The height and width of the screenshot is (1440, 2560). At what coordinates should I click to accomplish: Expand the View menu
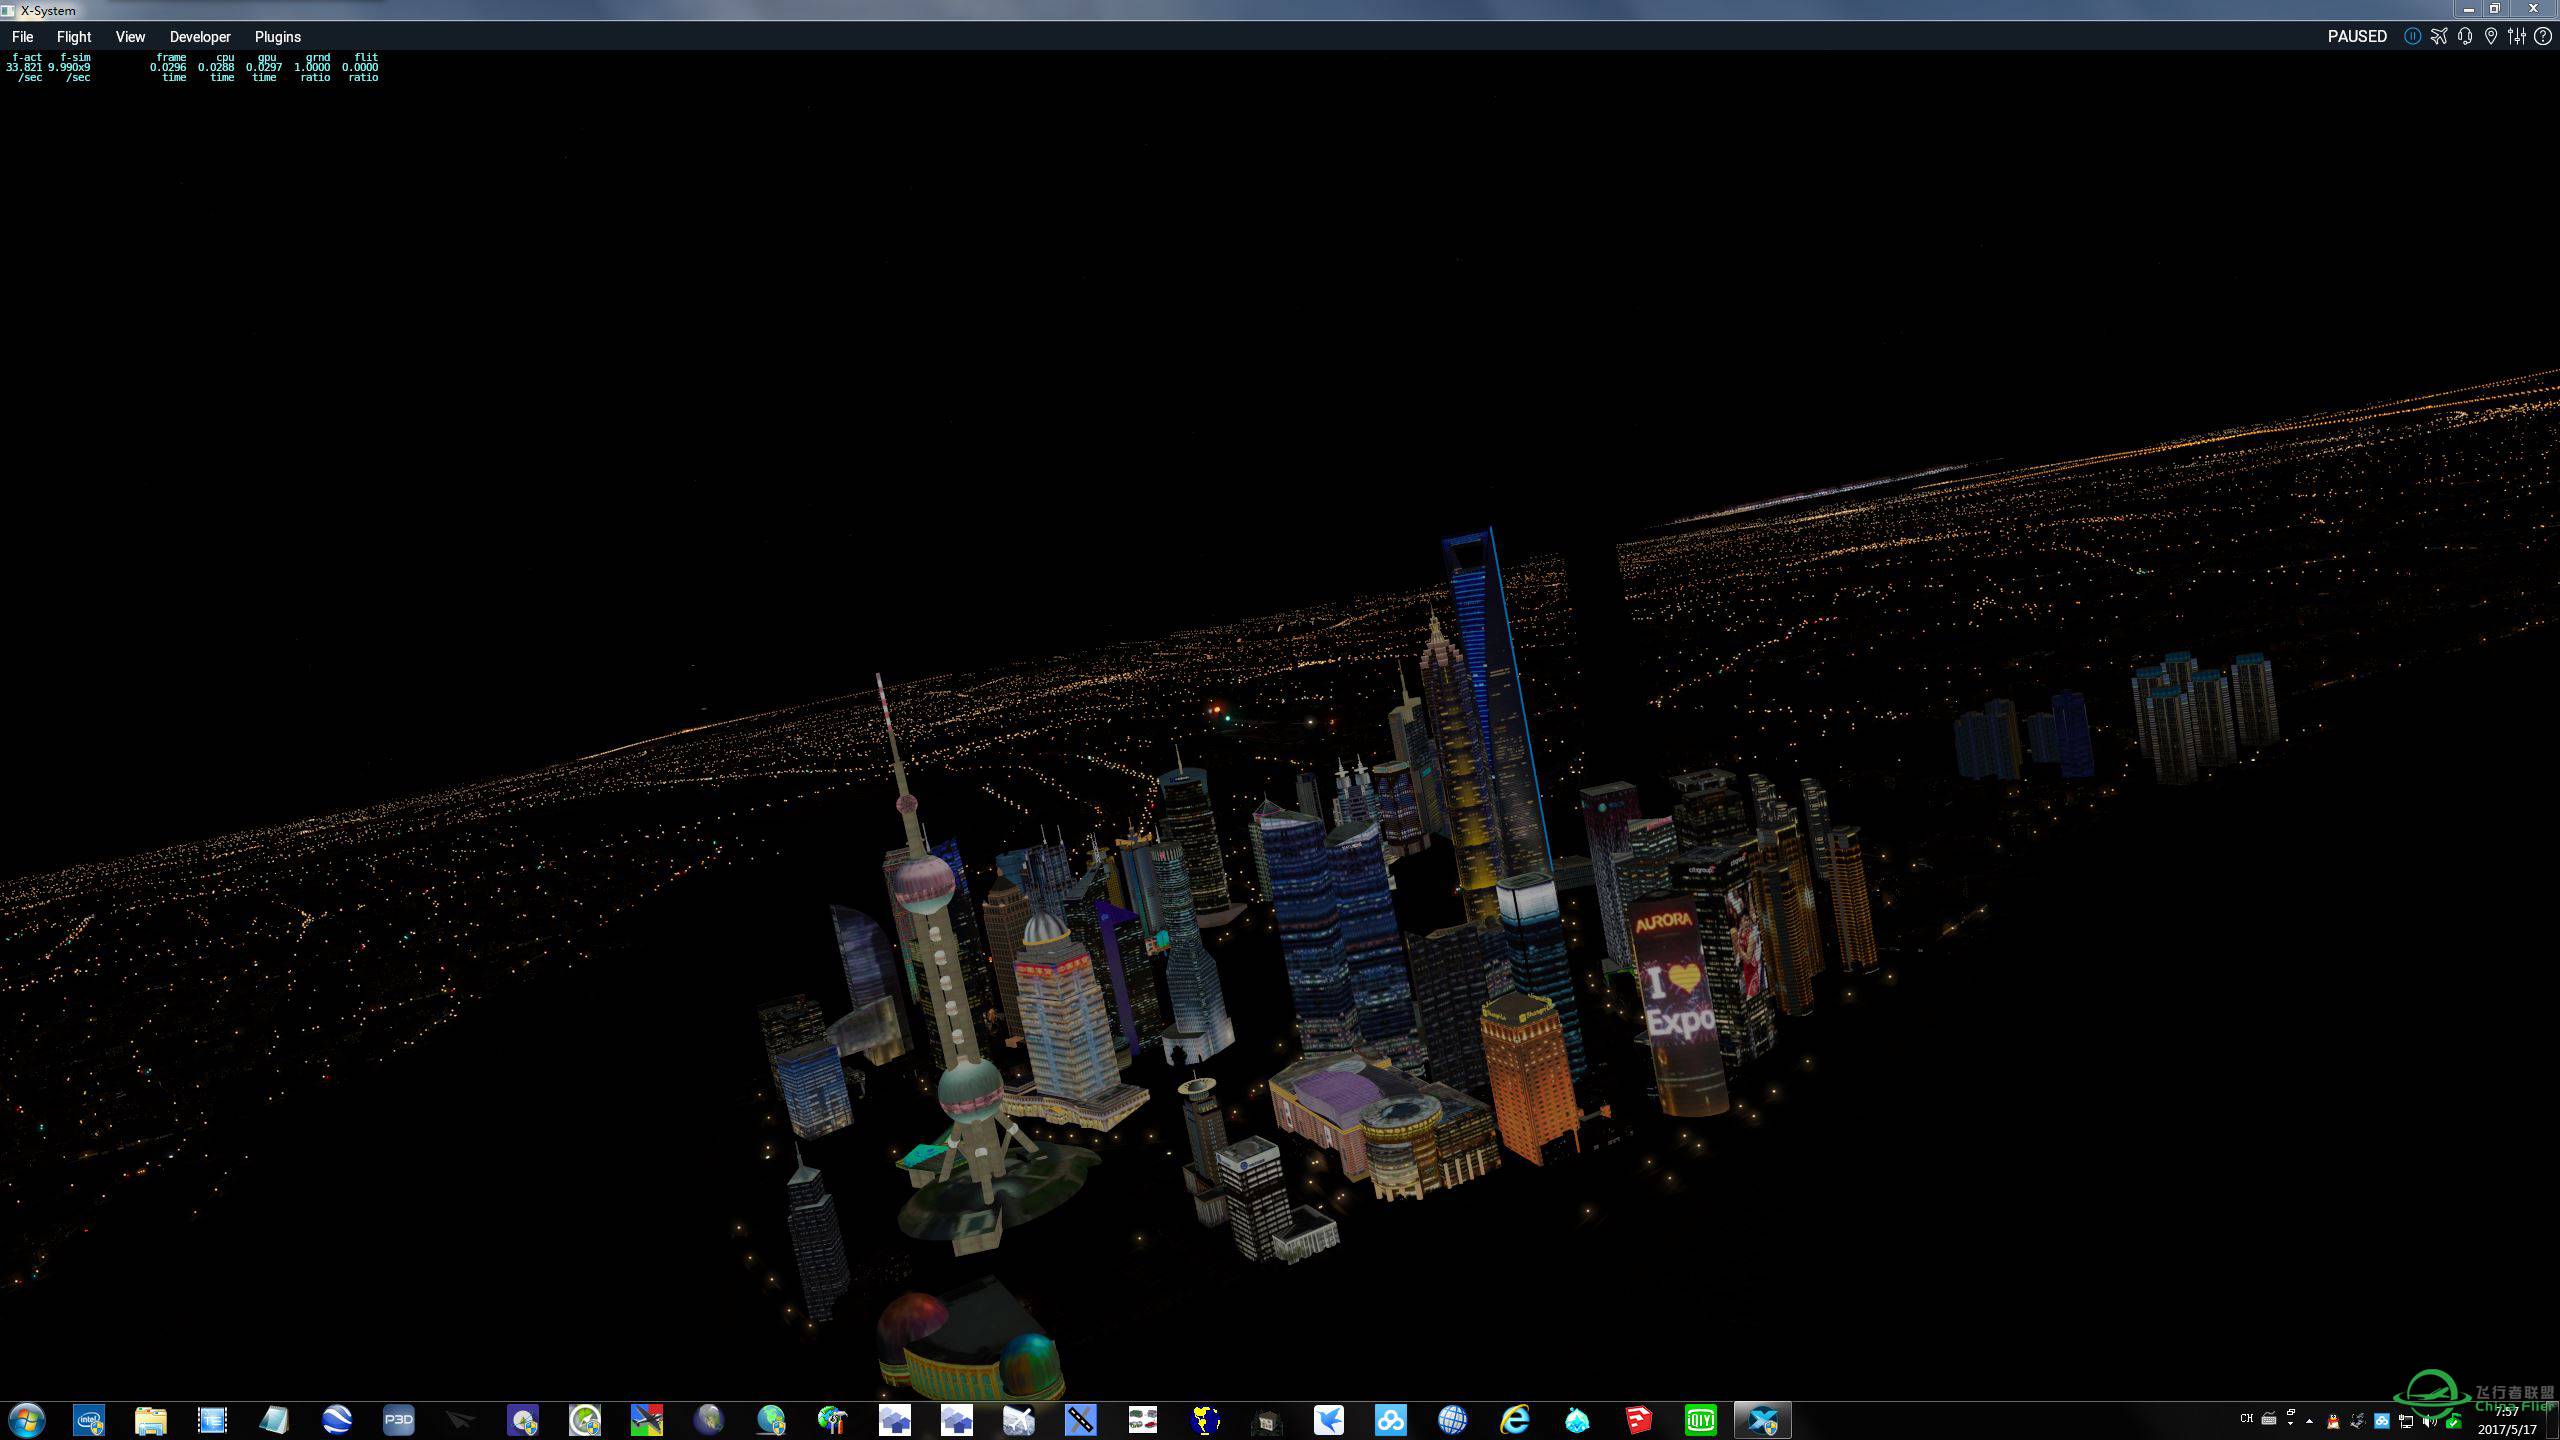[x=130, y=36]
